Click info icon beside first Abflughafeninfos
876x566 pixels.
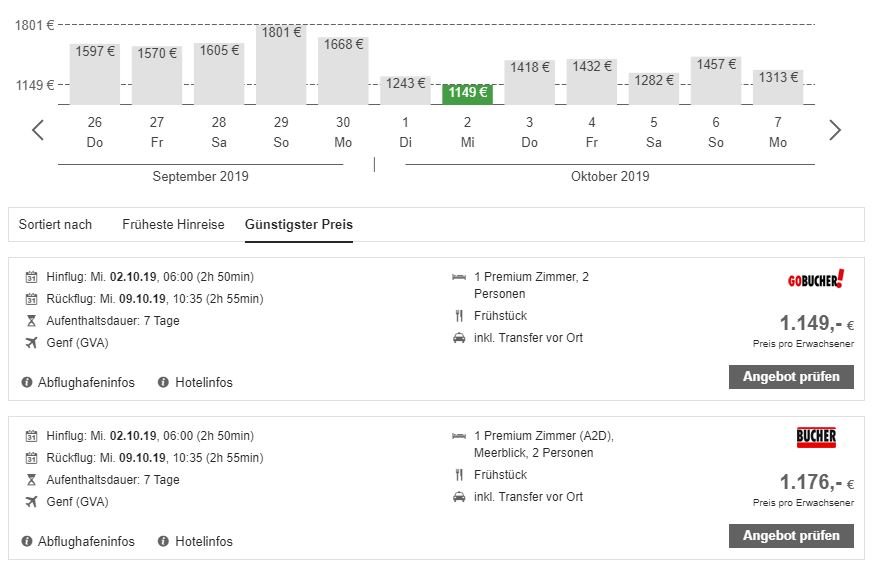[x=27, y=382]
